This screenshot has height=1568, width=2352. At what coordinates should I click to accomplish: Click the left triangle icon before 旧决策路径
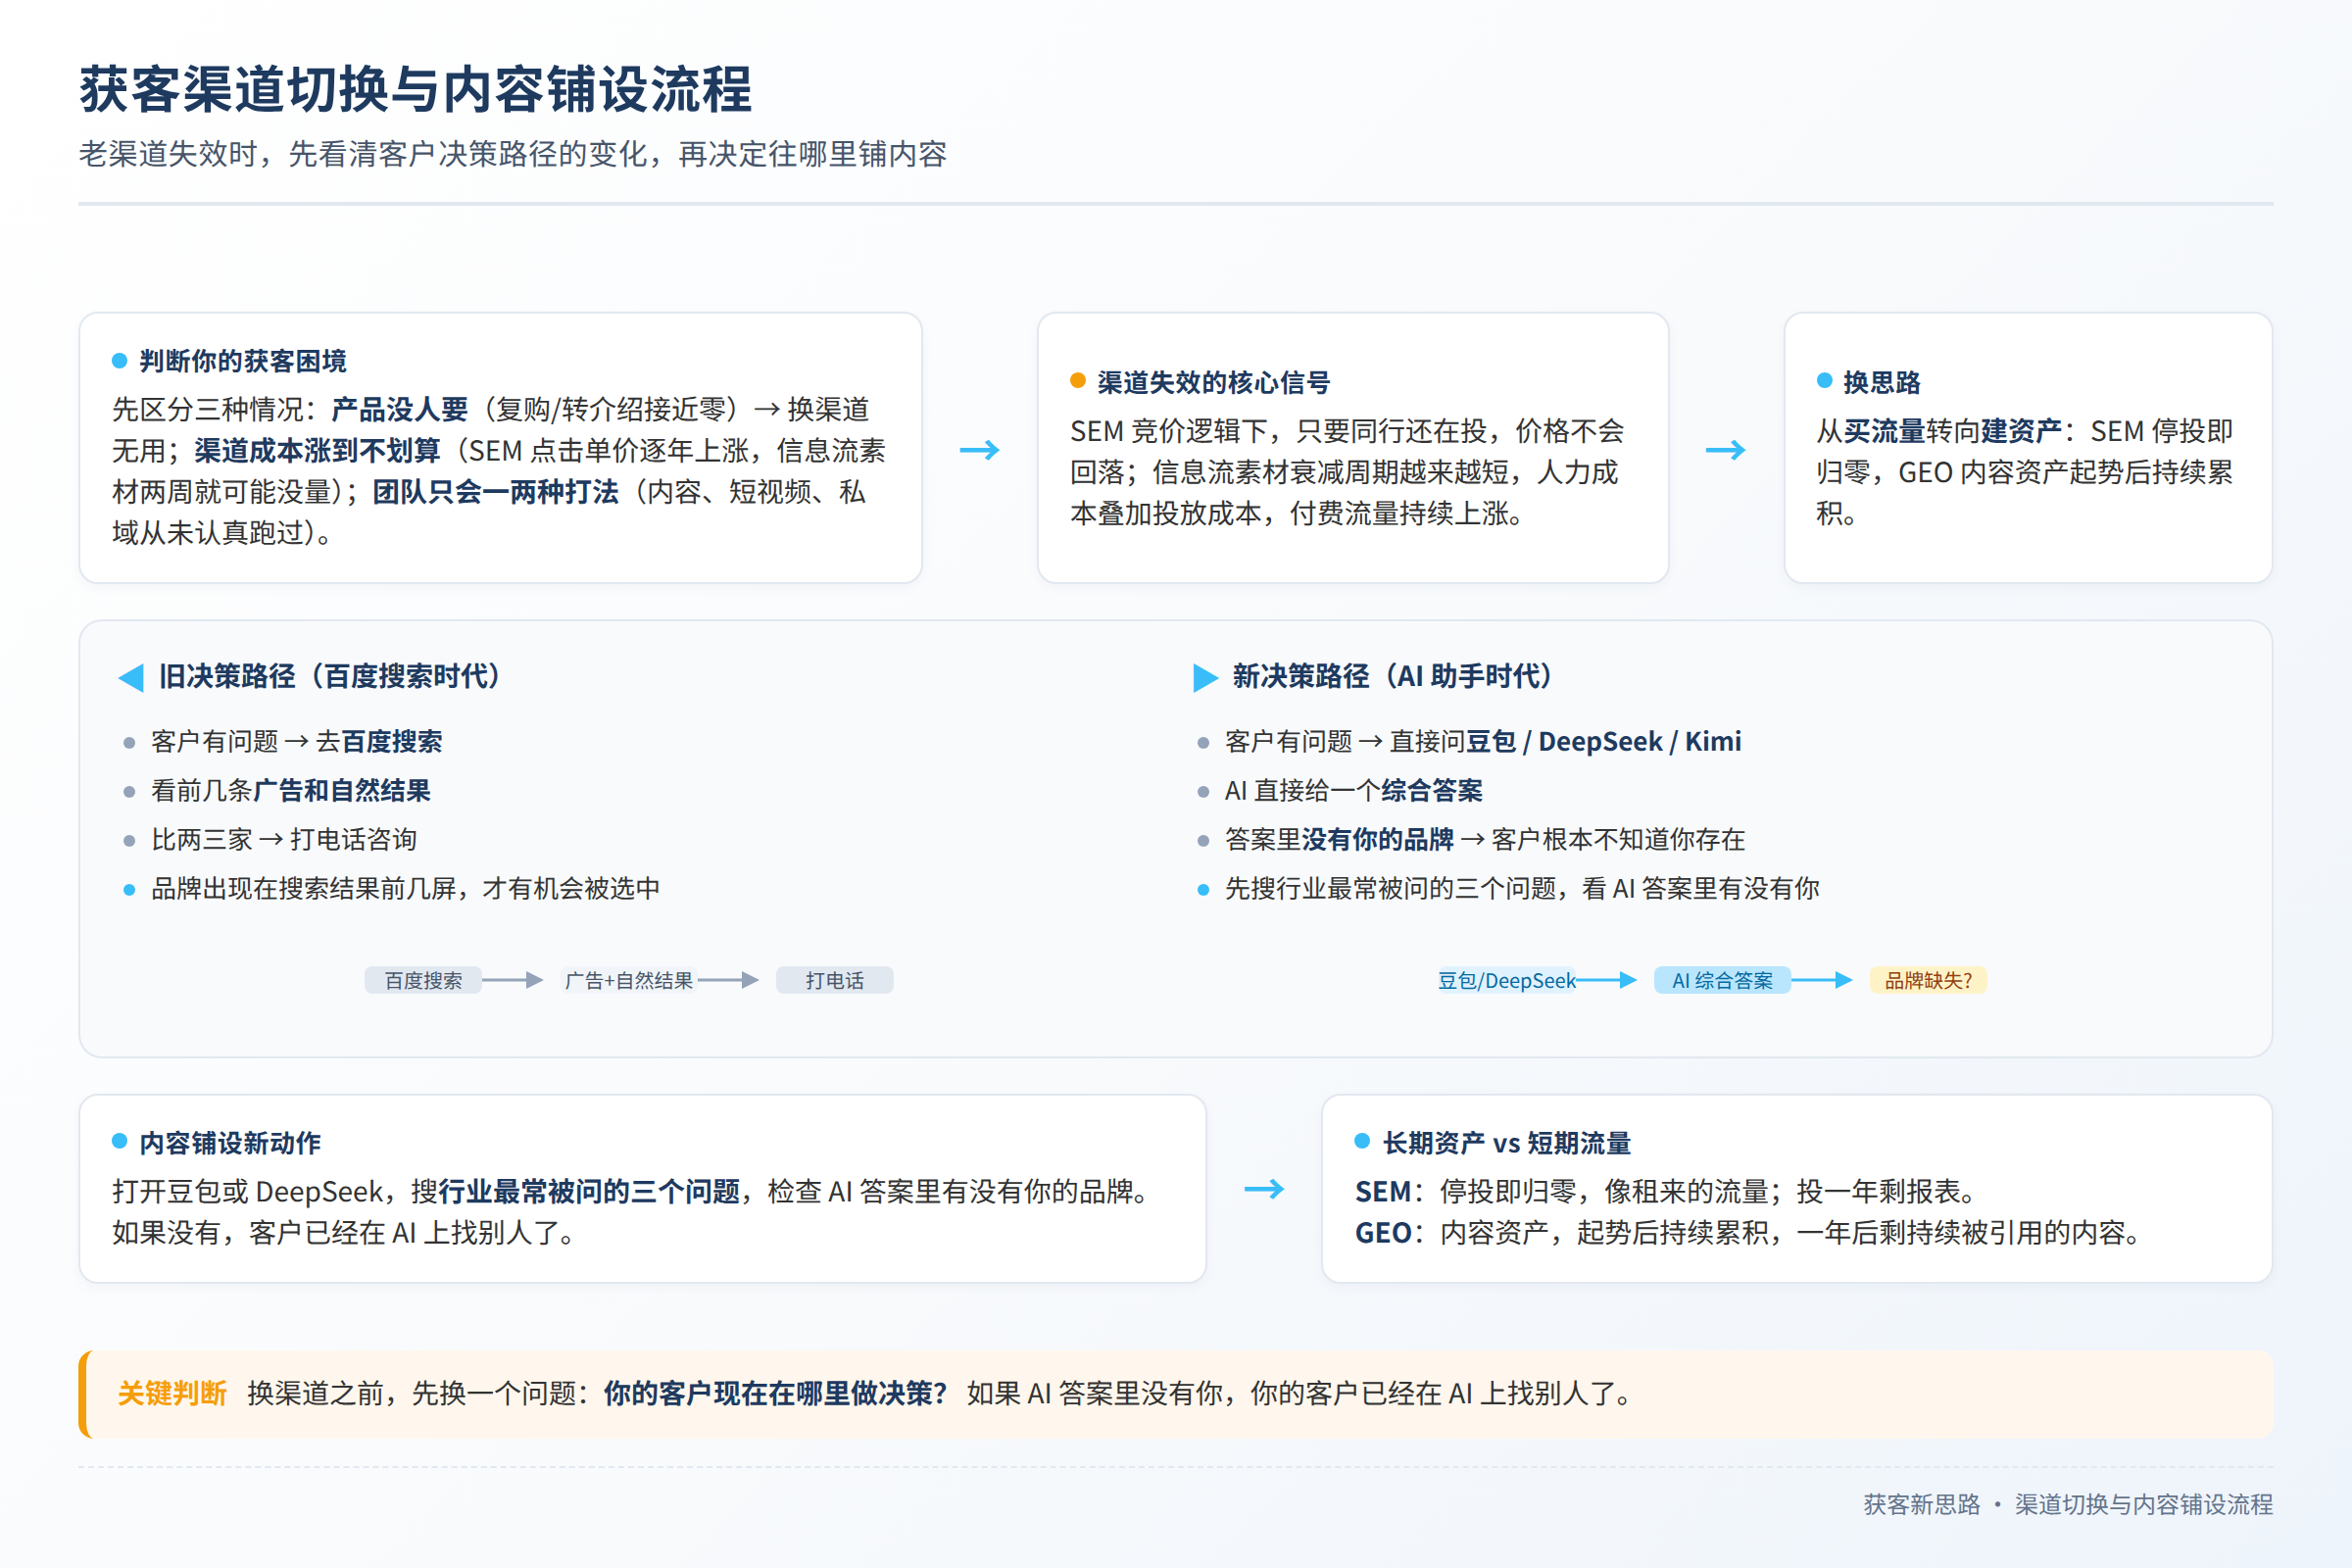click(131, 678)
